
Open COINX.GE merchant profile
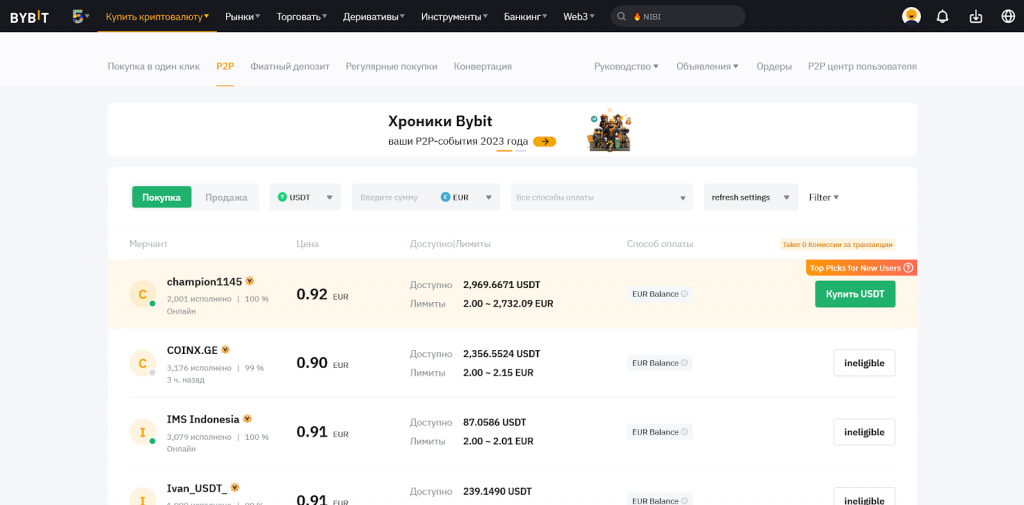(x=192, y=350)
